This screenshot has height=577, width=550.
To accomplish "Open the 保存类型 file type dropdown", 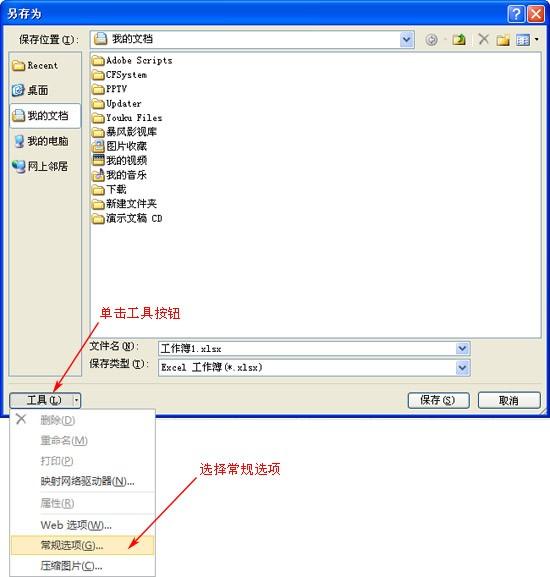I will tap(462, 367).
